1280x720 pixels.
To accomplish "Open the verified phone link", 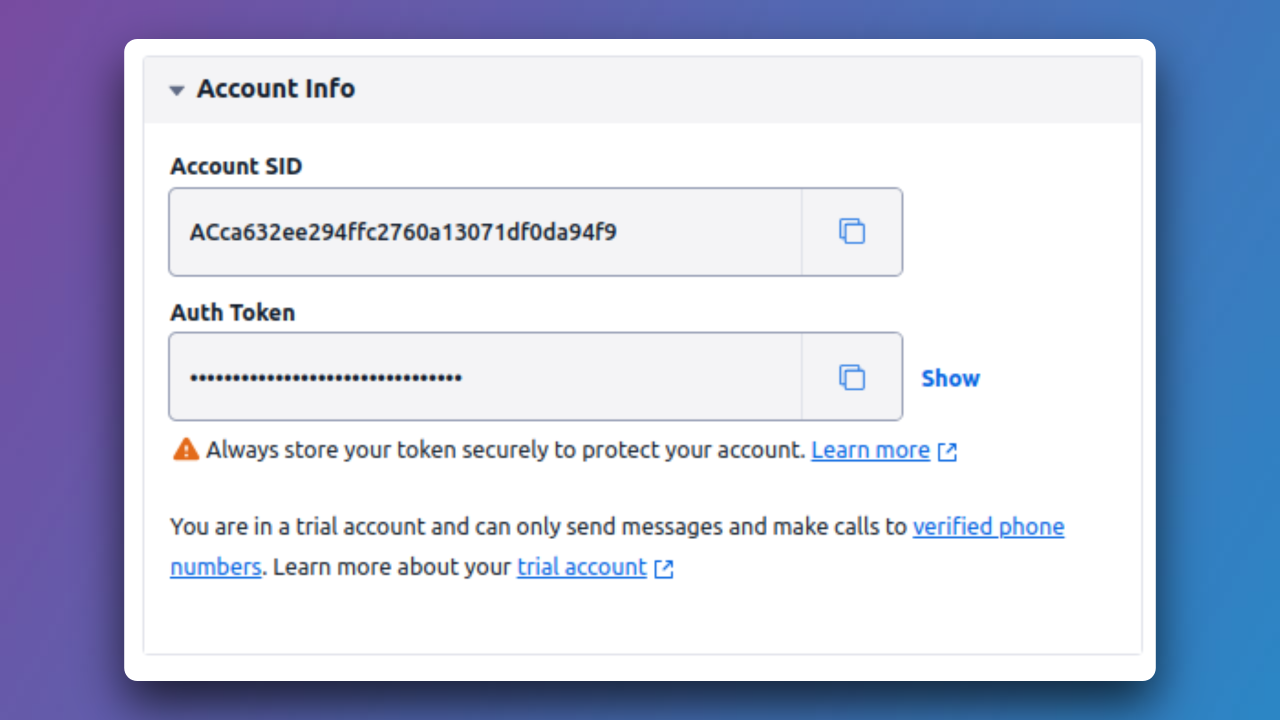I will coord(988,526).
